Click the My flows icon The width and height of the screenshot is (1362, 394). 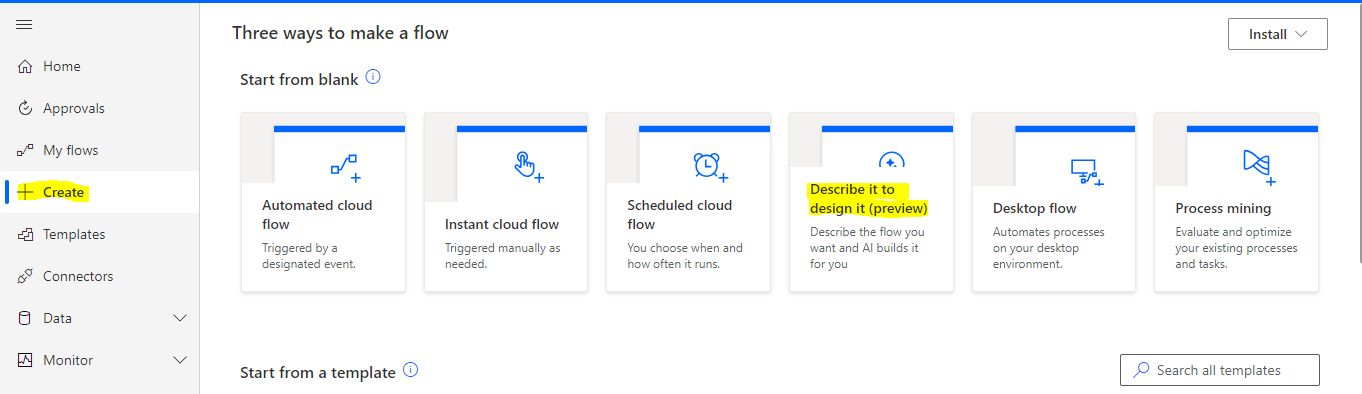coord(26,150)
